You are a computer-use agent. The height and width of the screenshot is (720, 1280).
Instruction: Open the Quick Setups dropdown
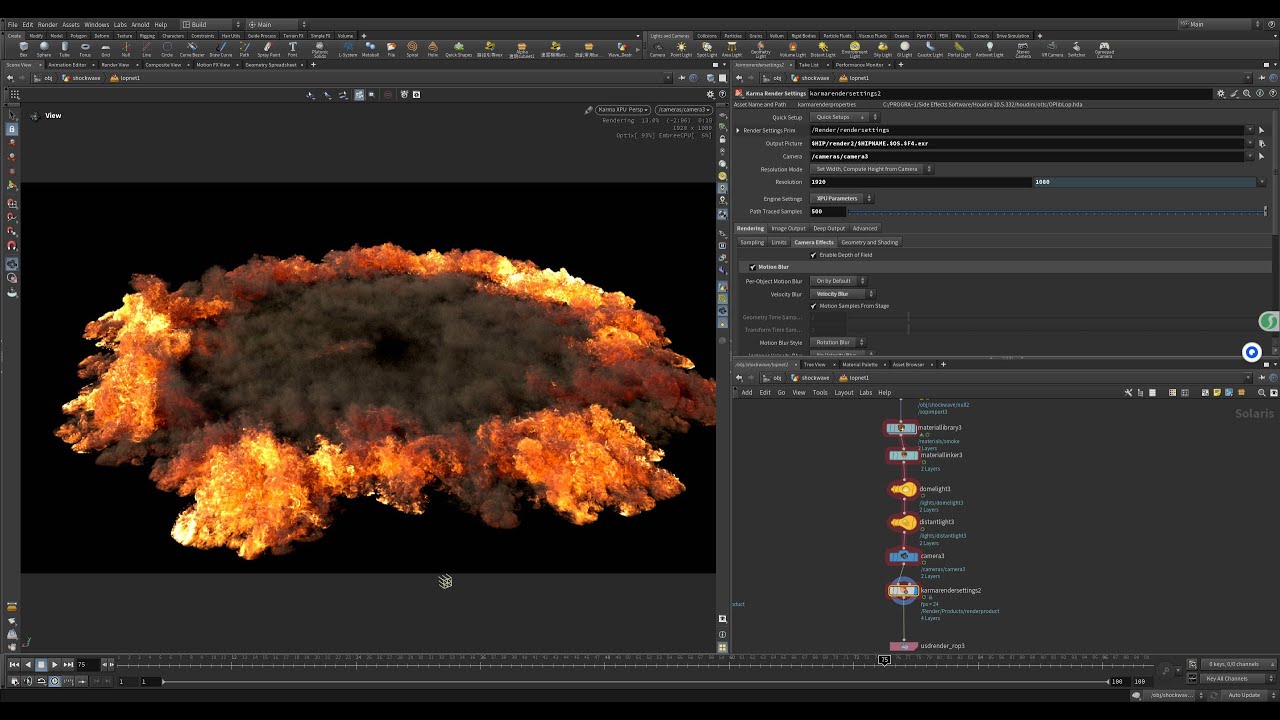(846, 117)
